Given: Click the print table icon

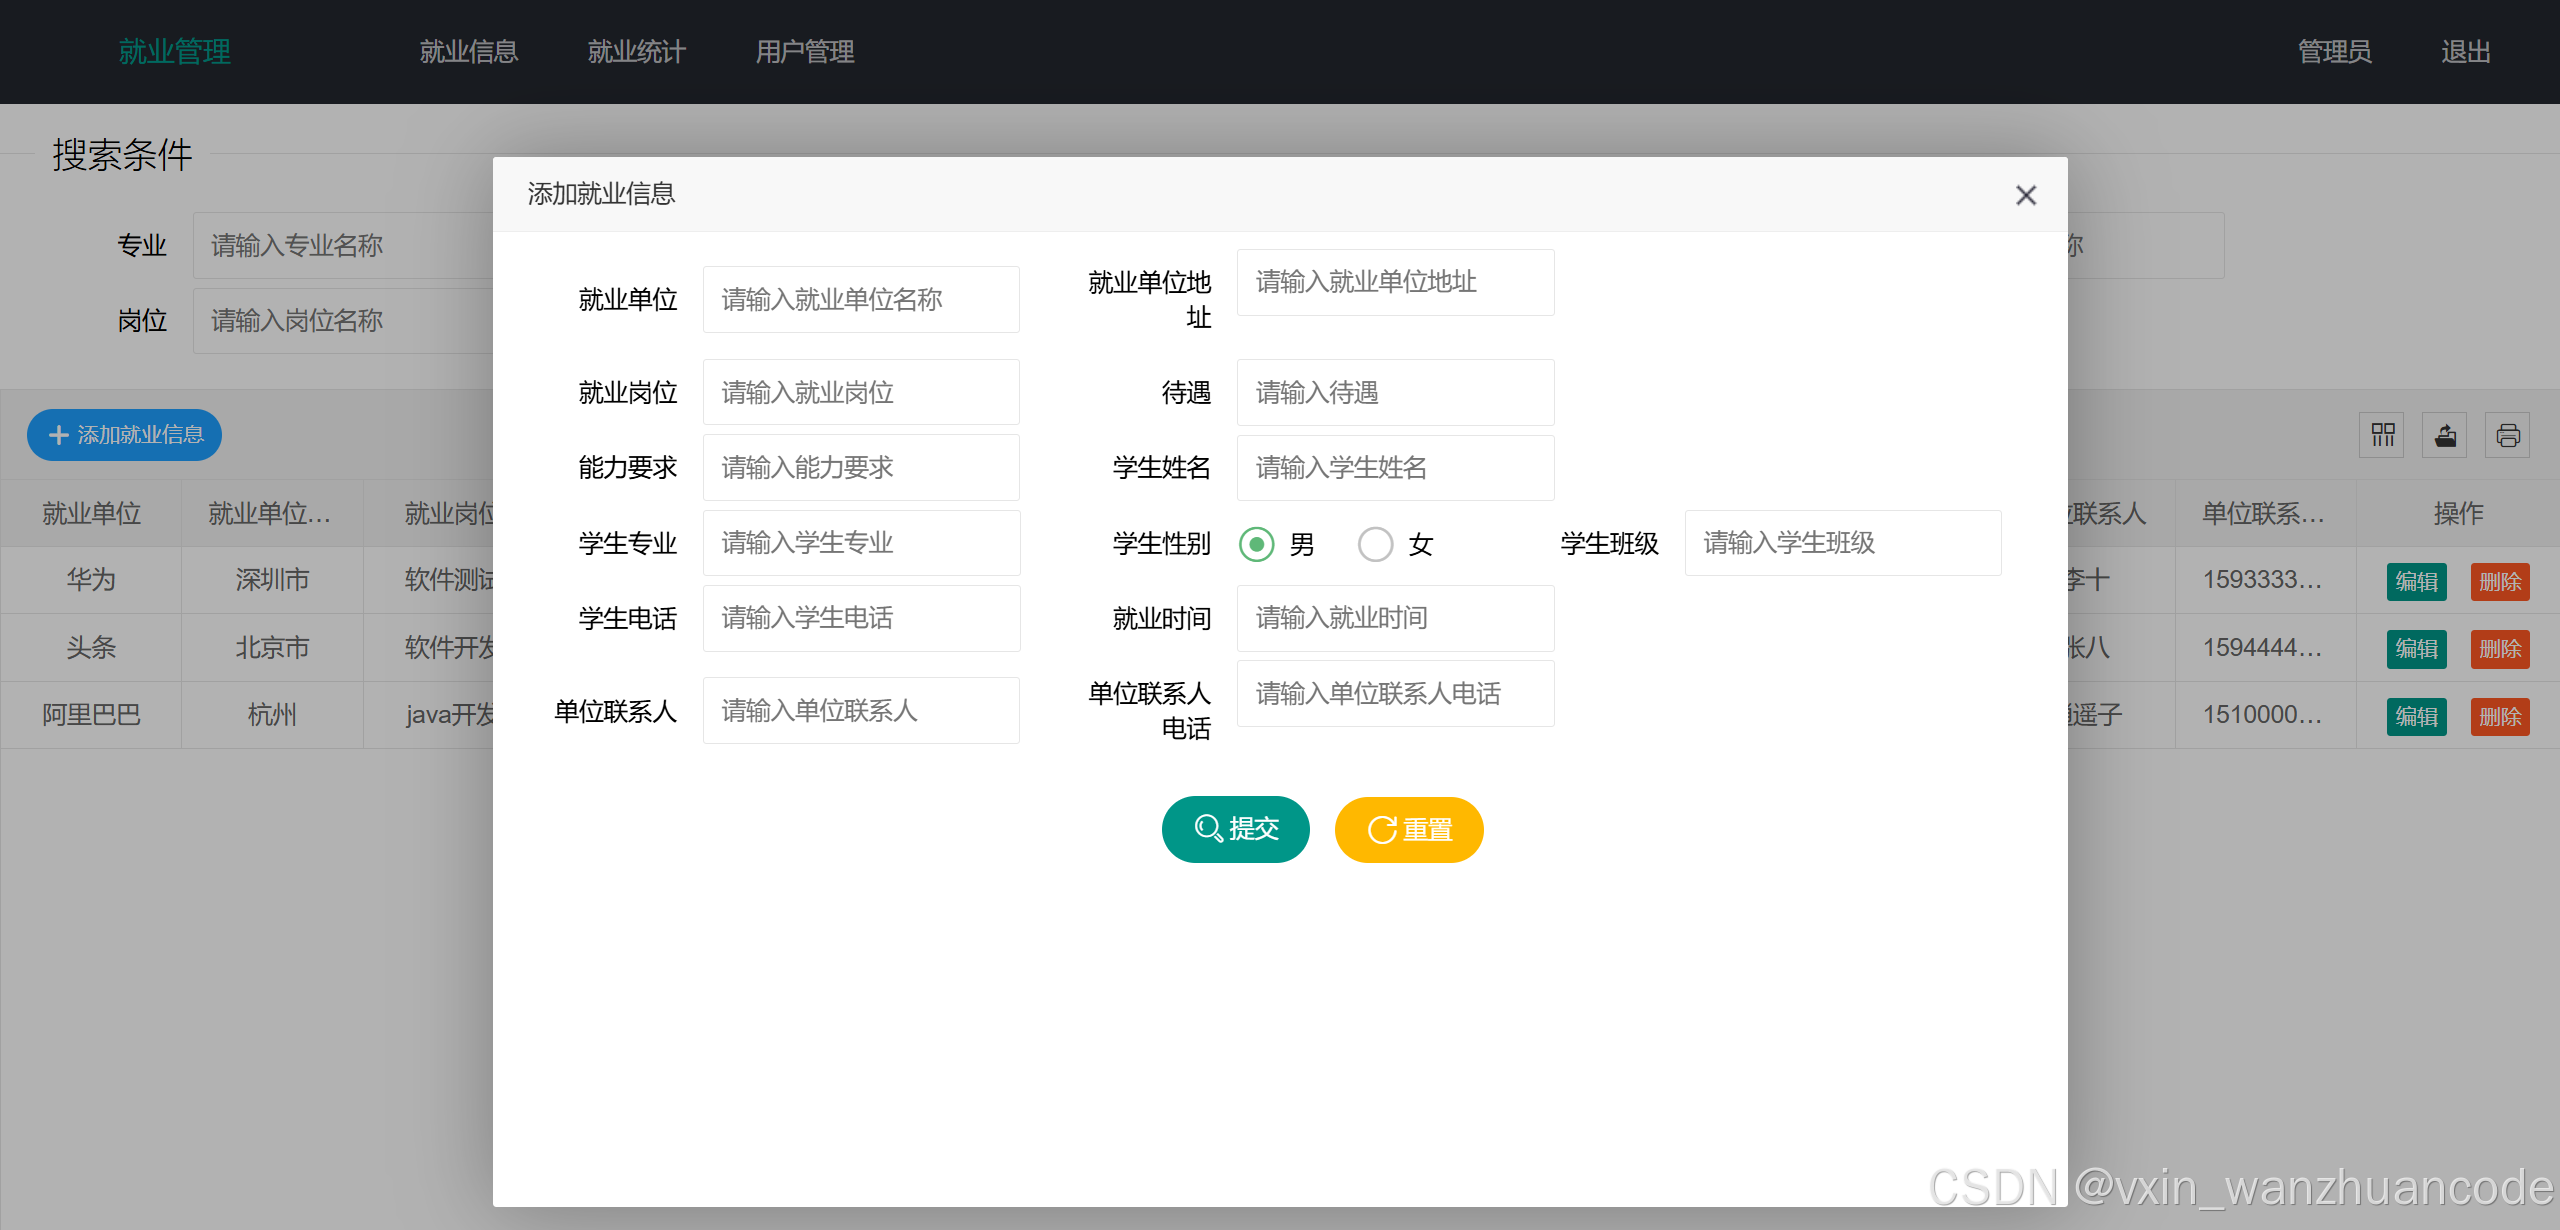Looking at the screenshot, I should point(2507,435).
